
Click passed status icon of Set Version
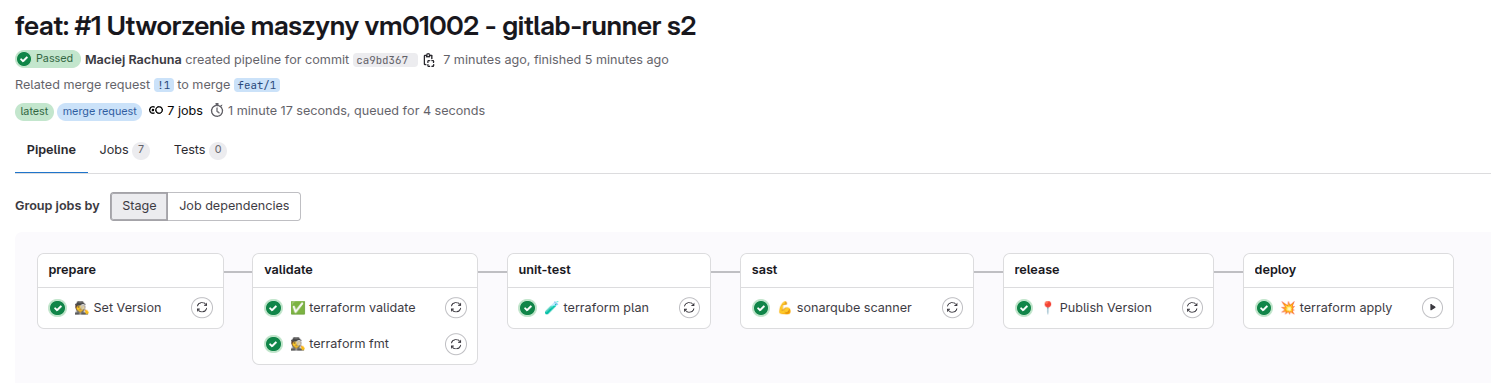pyautogui.click(x=58, y=308)
